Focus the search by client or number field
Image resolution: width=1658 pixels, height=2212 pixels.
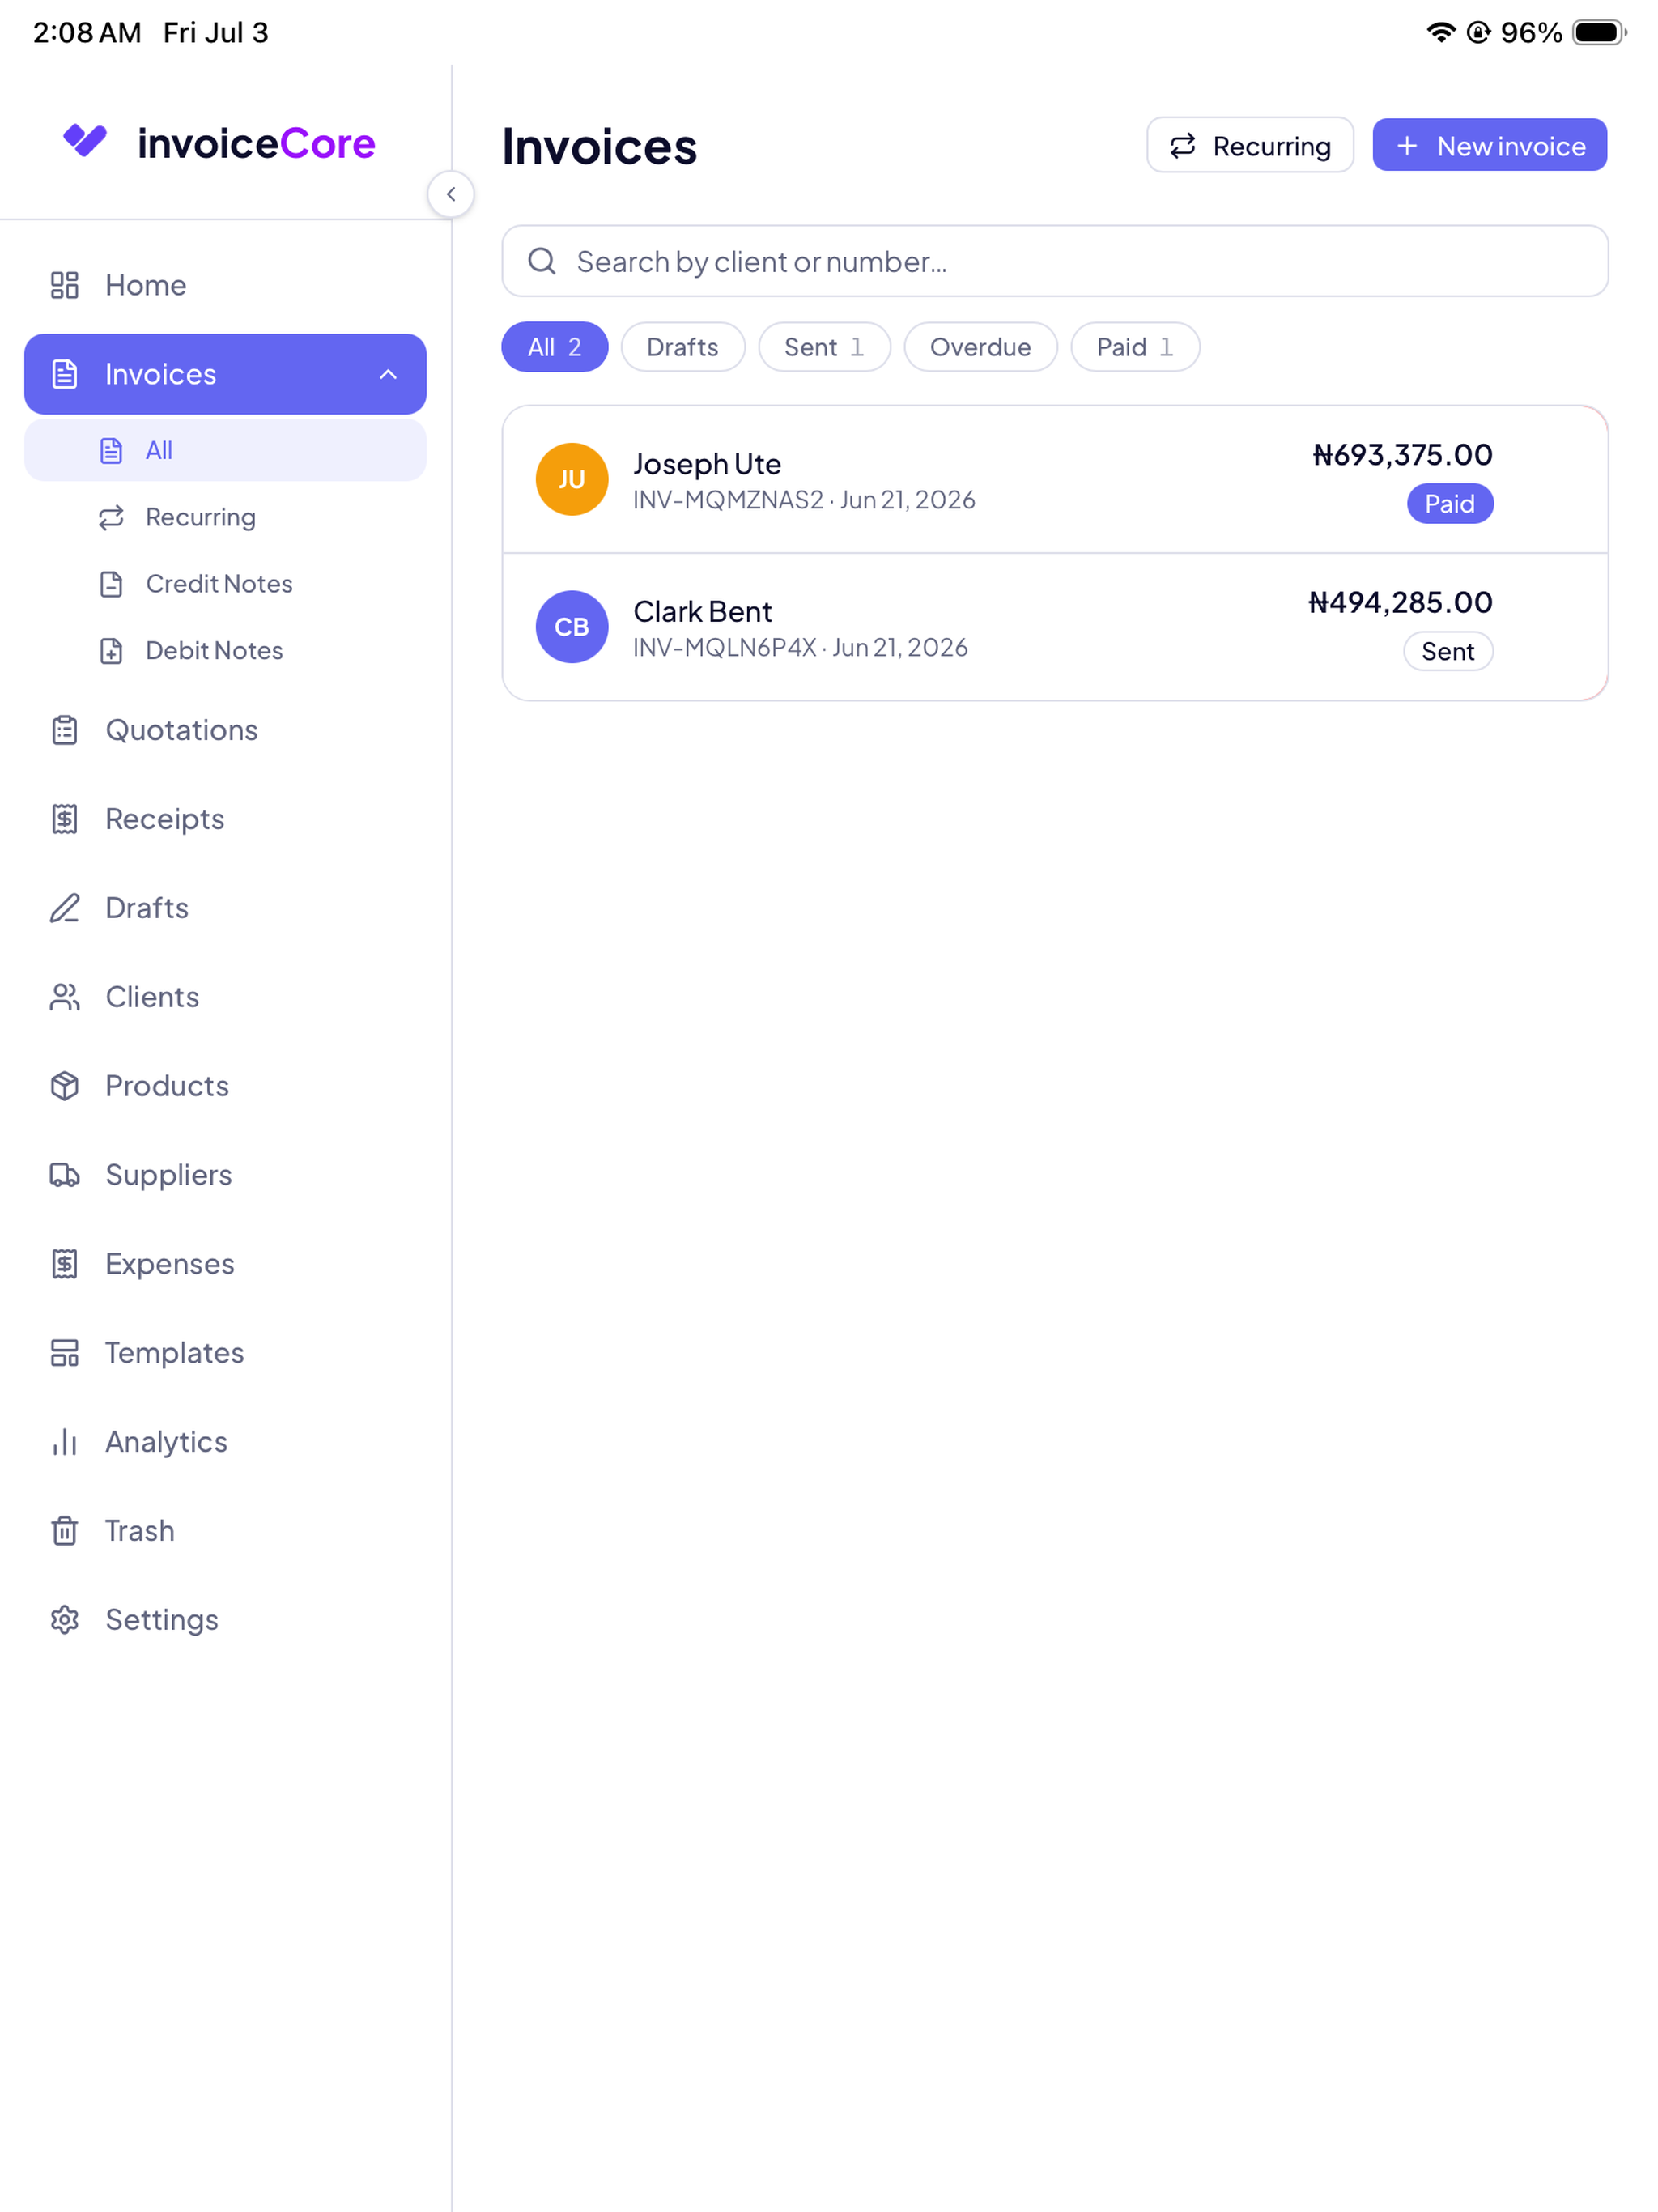(1054, 261)
